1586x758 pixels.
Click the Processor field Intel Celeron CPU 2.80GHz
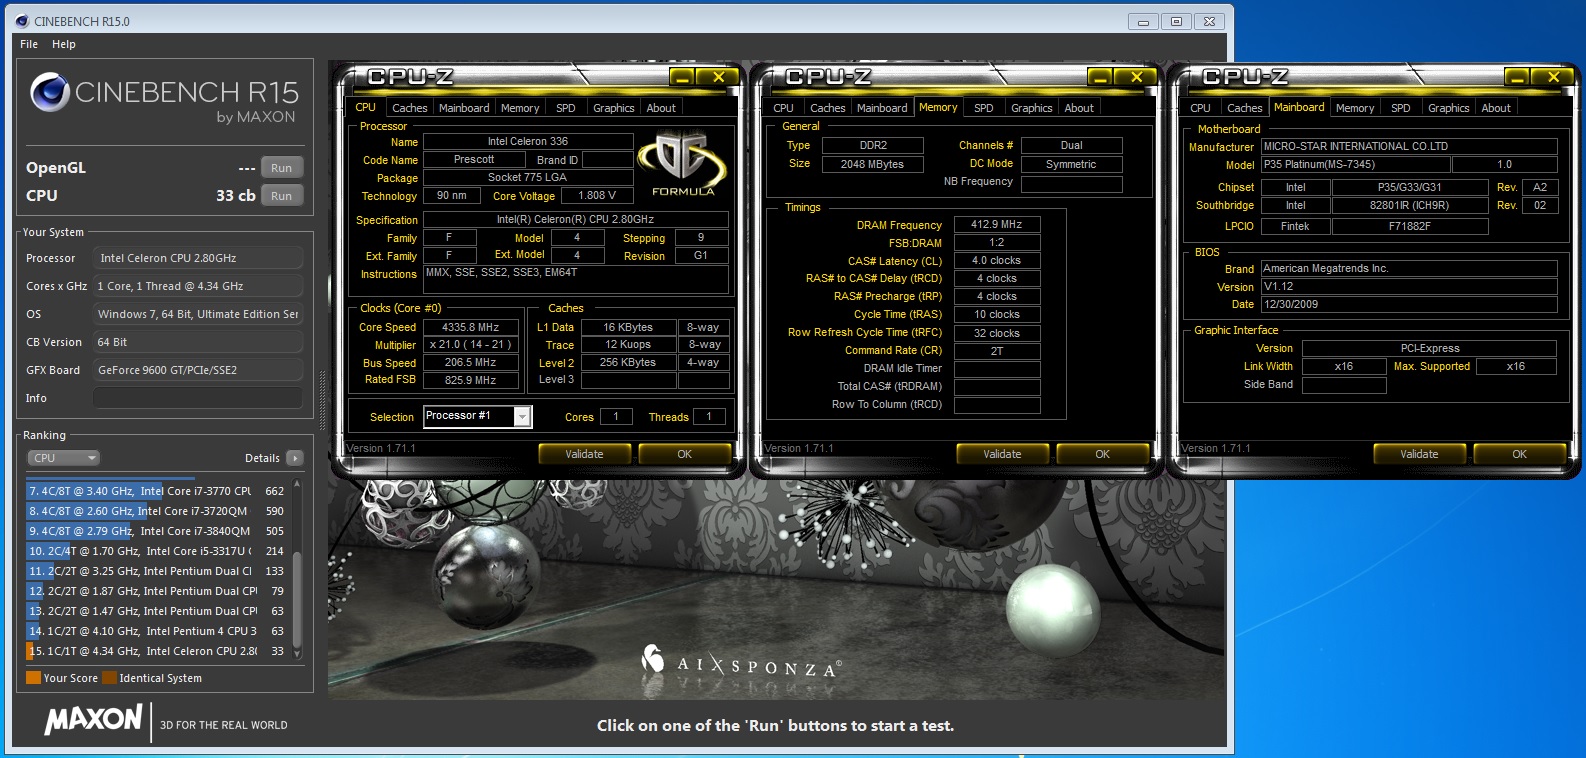(197, 258)
